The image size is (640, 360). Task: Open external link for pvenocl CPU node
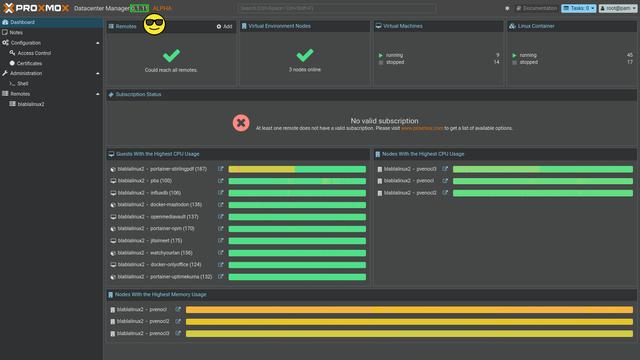[x=445, y=180]
